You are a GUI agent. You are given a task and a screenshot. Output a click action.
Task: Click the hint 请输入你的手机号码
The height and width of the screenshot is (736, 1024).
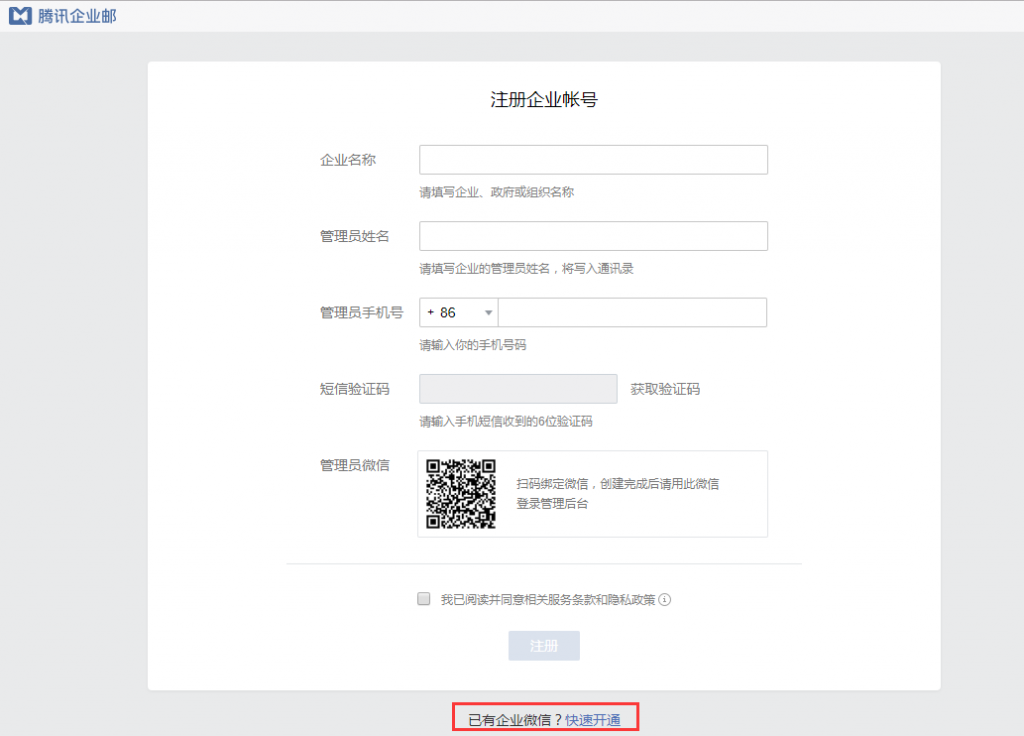pos(473,345)
